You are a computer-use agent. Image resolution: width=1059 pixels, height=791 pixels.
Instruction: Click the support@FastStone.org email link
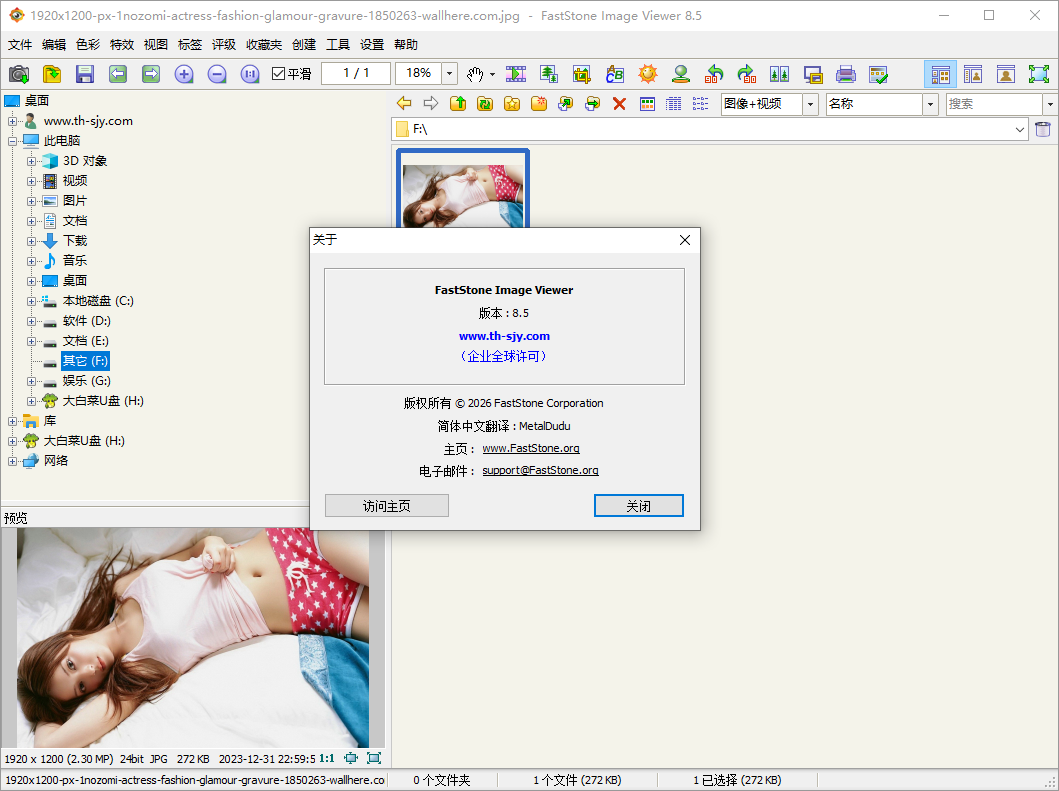click(540, 471)
